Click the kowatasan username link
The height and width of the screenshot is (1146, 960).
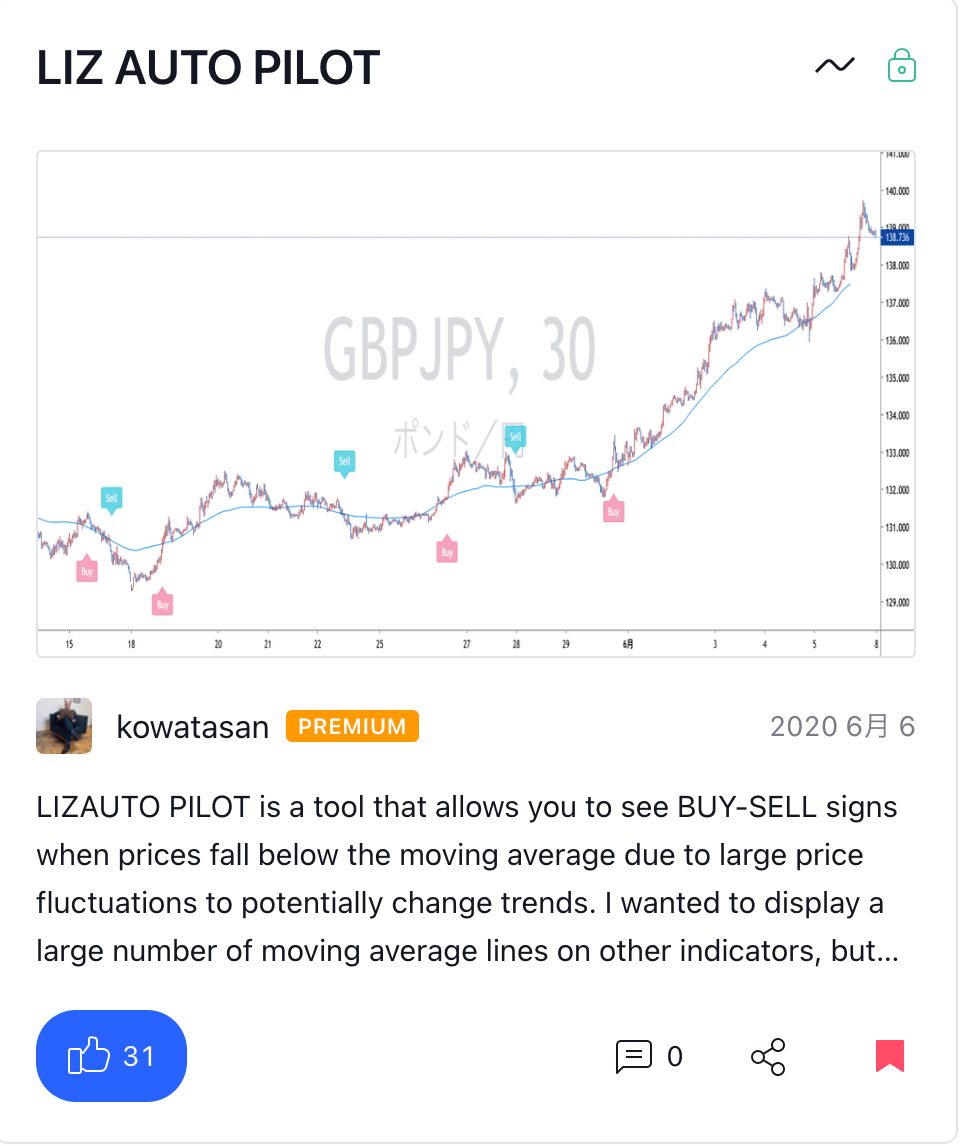[x=193, y=727]
